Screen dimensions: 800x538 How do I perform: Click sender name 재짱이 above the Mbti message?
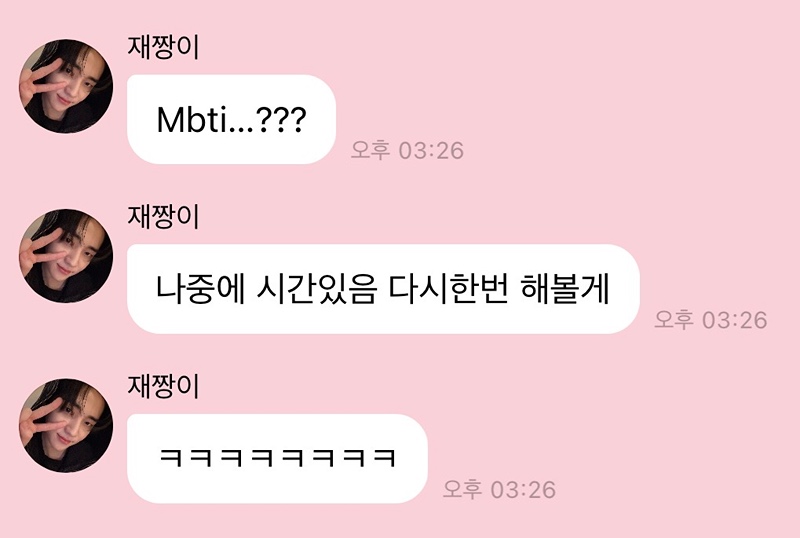tap(163, 47)
